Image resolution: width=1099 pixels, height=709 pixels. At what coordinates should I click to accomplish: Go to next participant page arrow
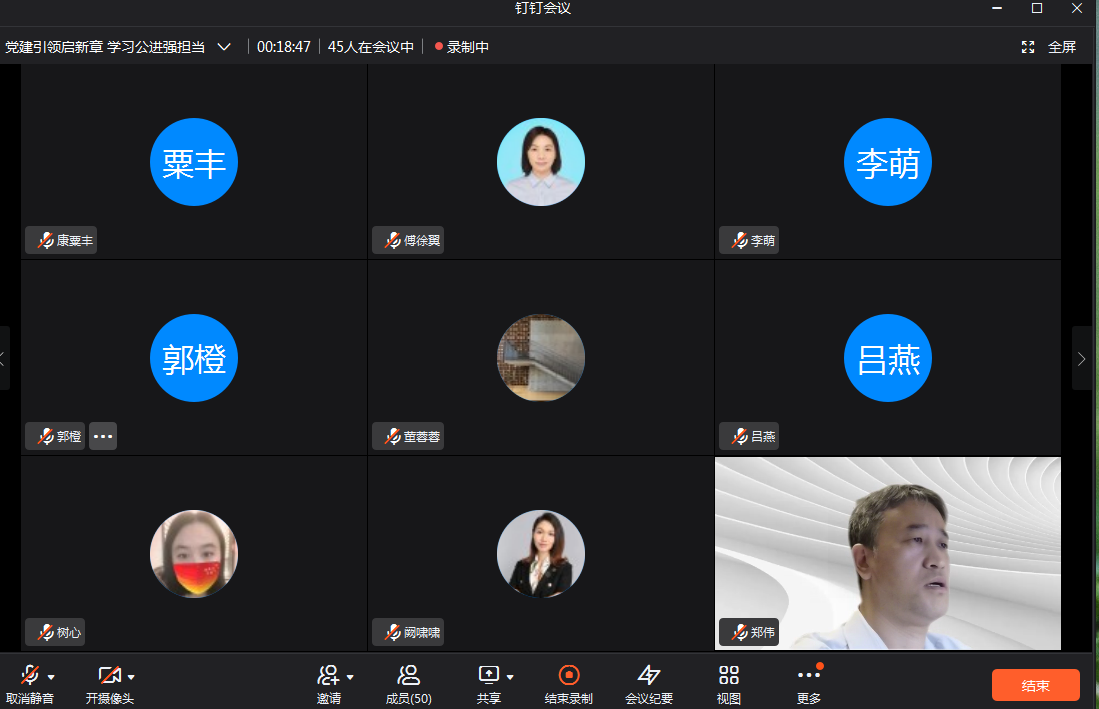coord(1081,358)
